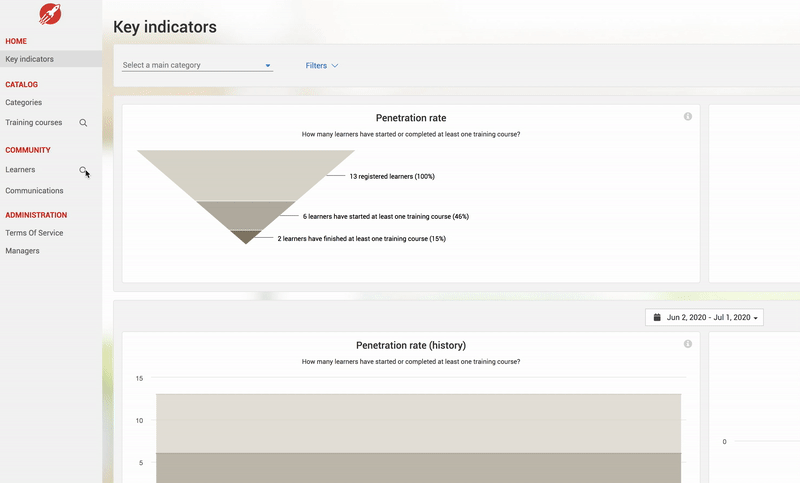Click the middle funnel segment for started learners
800x483 pixels.
pos(246,215)
